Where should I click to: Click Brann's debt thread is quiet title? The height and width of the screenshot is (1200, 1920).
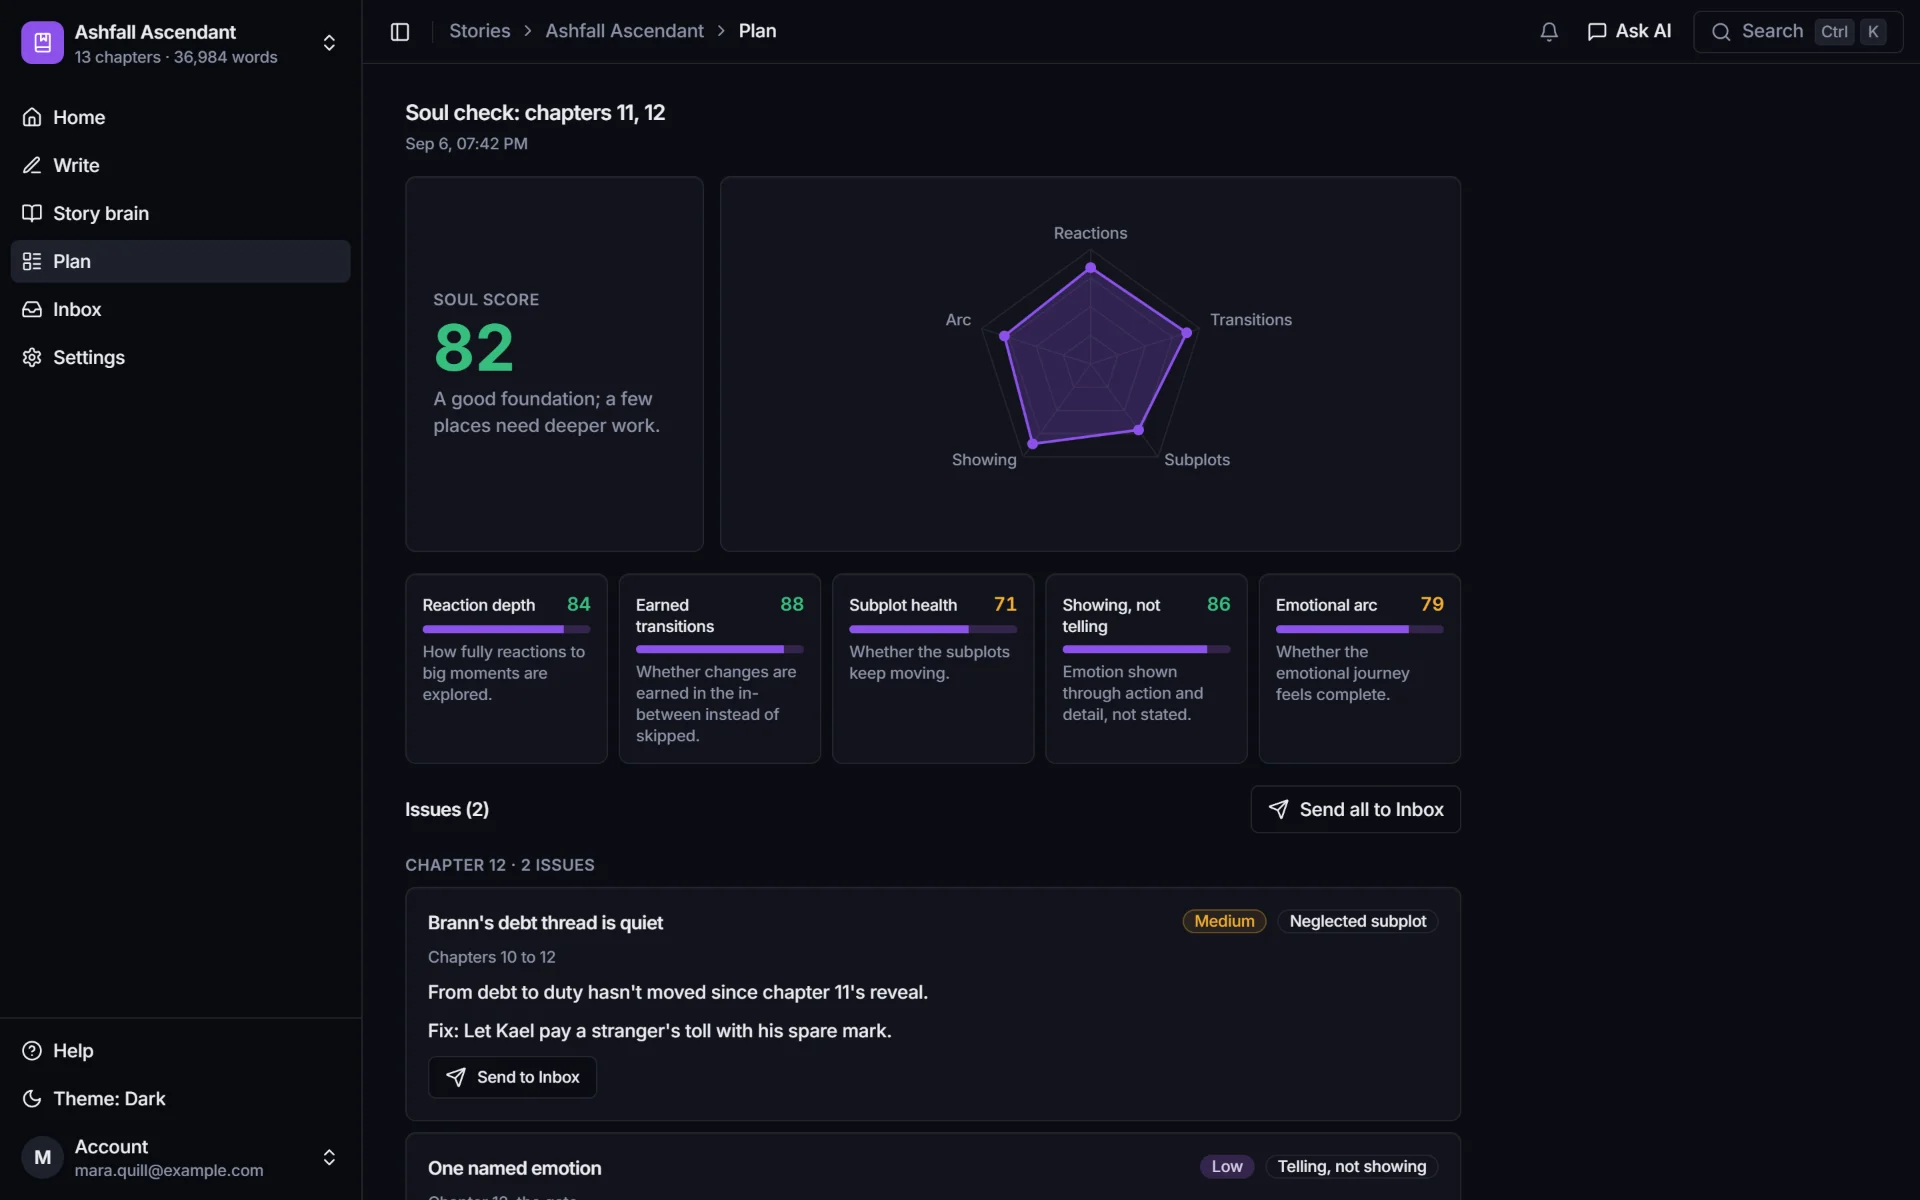tap(545, 923)
